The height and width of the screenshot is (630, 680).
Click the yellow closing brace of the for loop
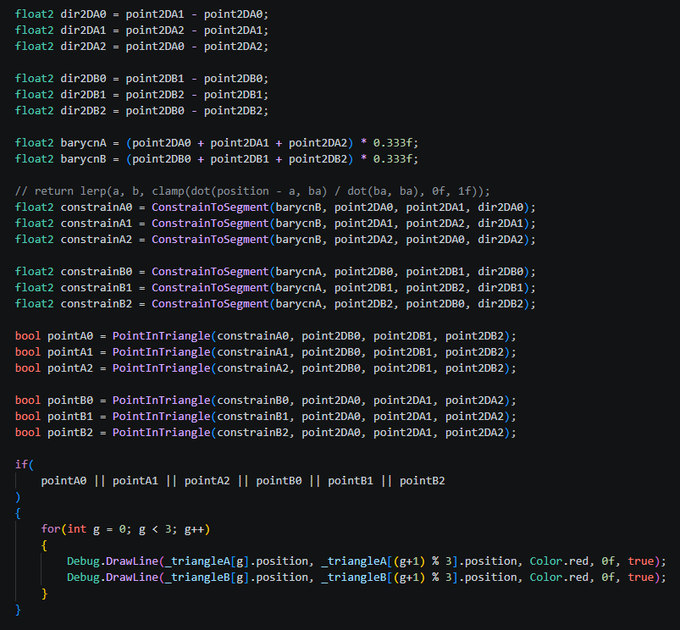coord(44,594)
